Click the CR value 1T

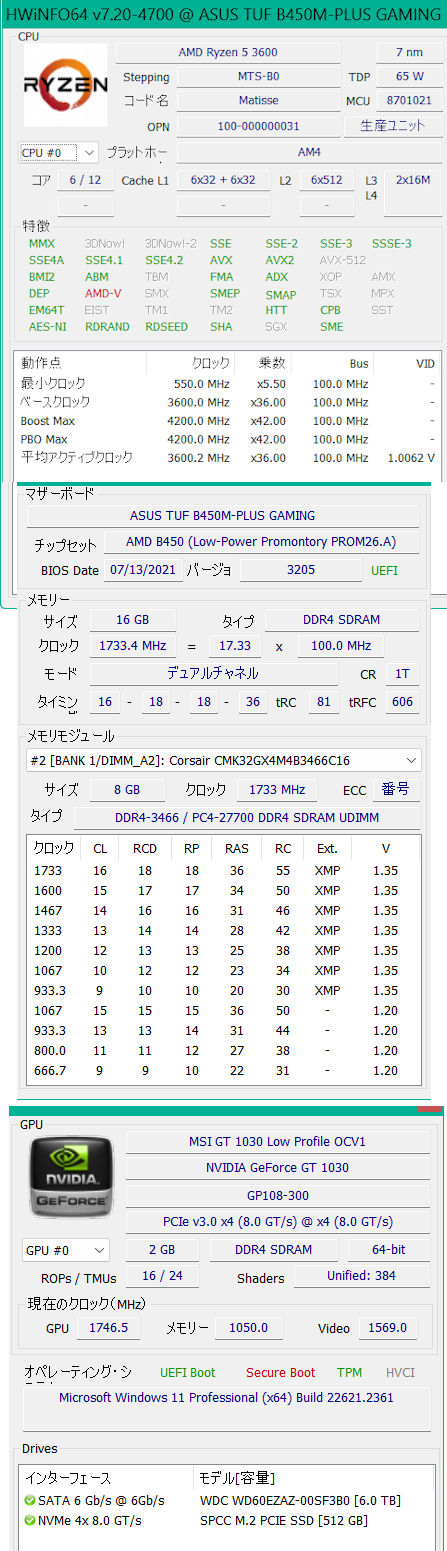pos(402,673)
